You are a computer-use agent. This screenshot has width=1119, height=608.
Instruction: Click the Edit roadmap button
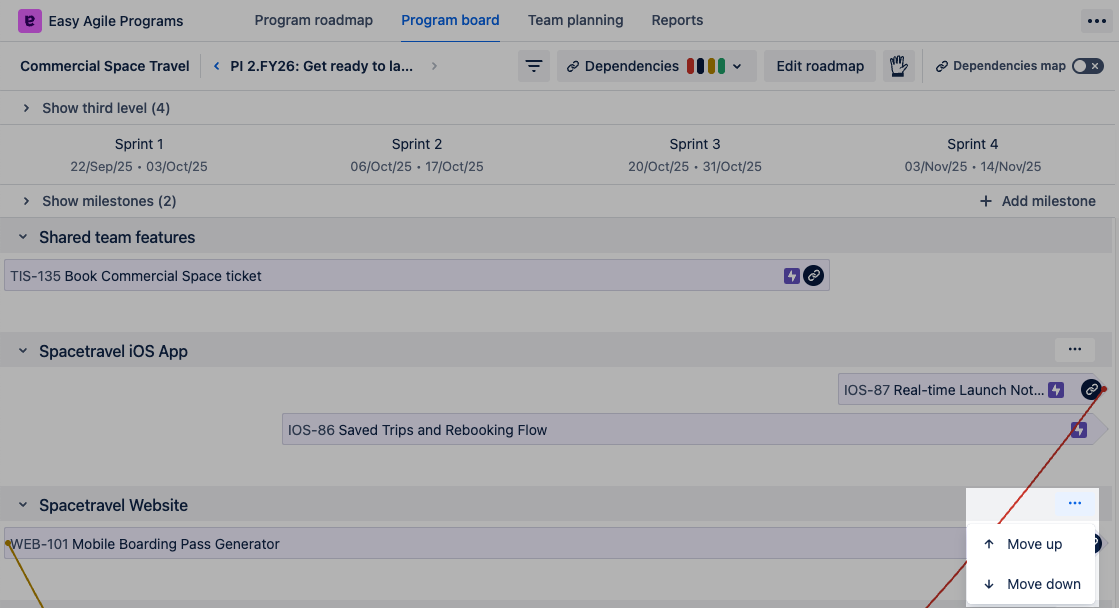[820, 66]
